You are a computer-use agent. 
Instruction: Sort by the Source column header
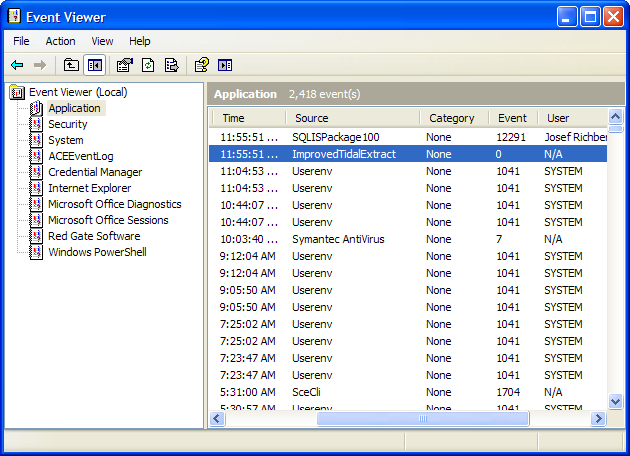coord(353,118)
